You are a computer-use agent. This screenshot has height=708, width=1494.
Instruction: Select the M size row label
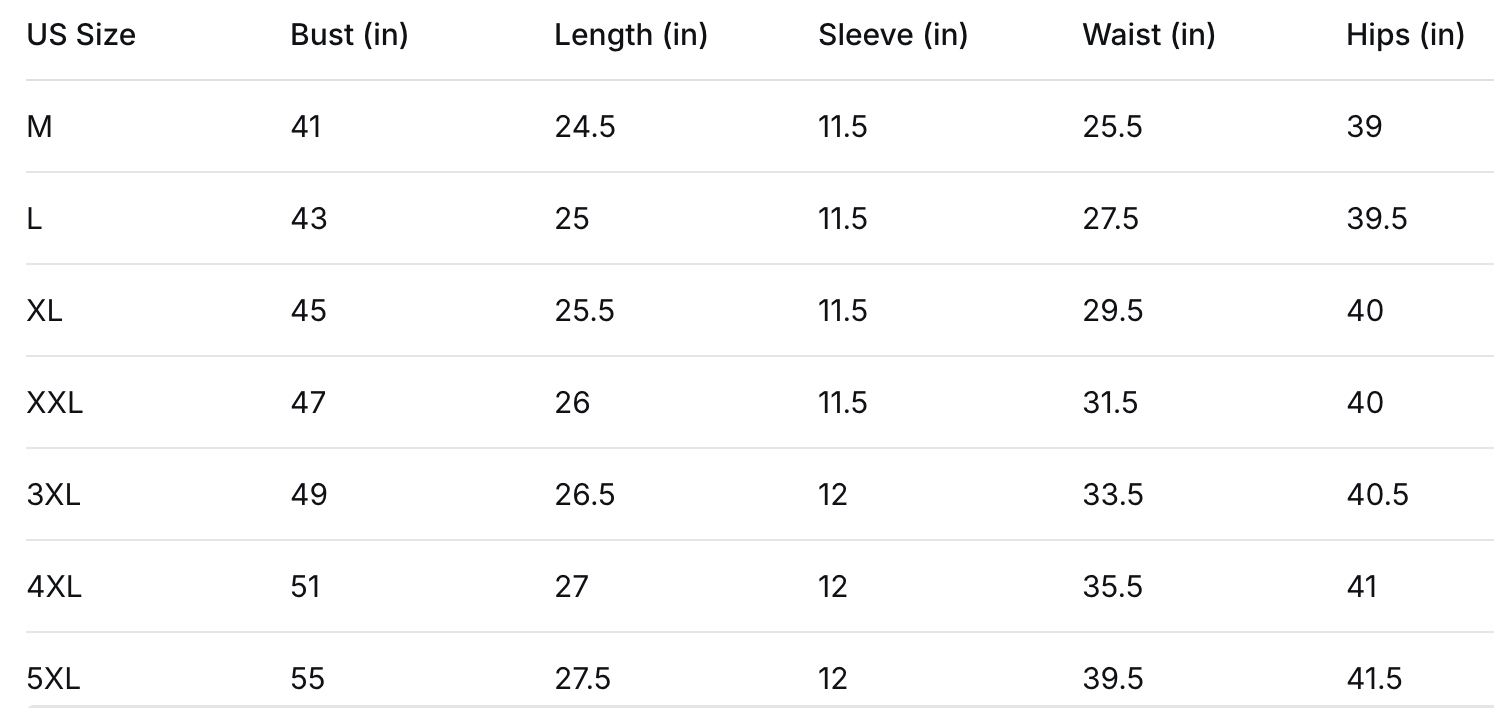click(x=39, y=127)
